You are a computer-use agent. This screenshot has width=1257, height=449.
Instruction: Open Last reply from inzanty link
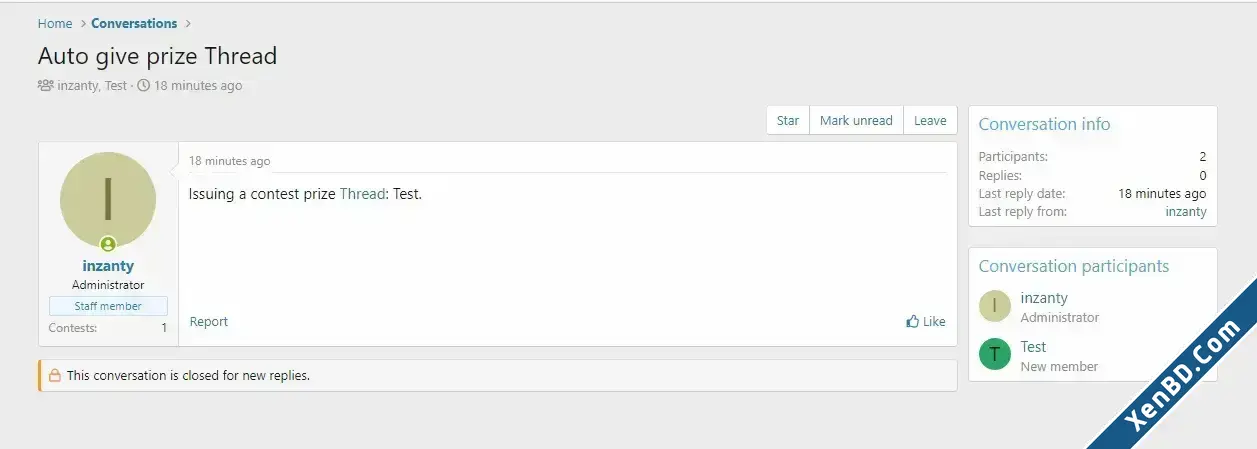click(1186, 212)
